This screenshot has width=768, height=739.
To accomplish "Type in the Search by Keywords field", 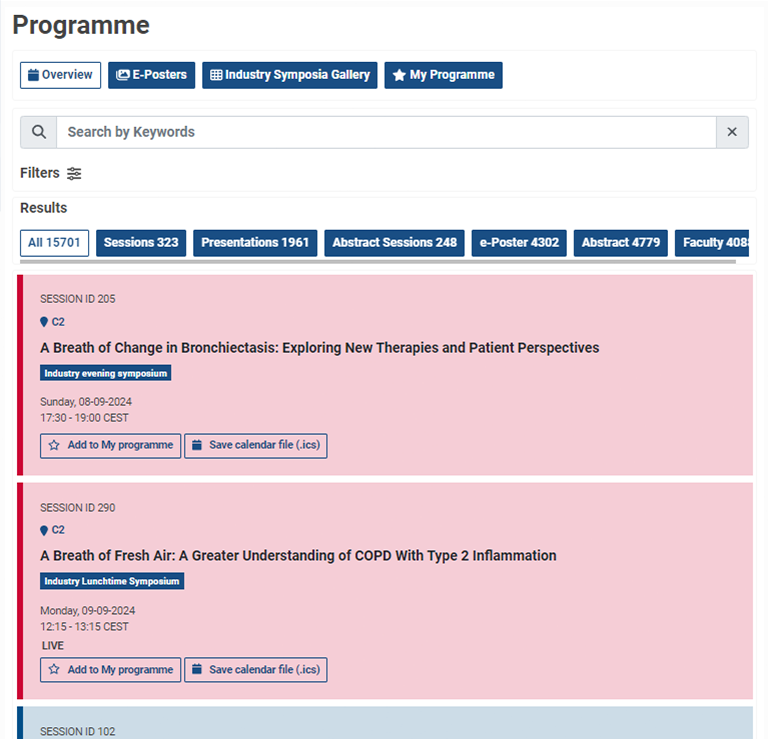I will click(x=385, y=132).
